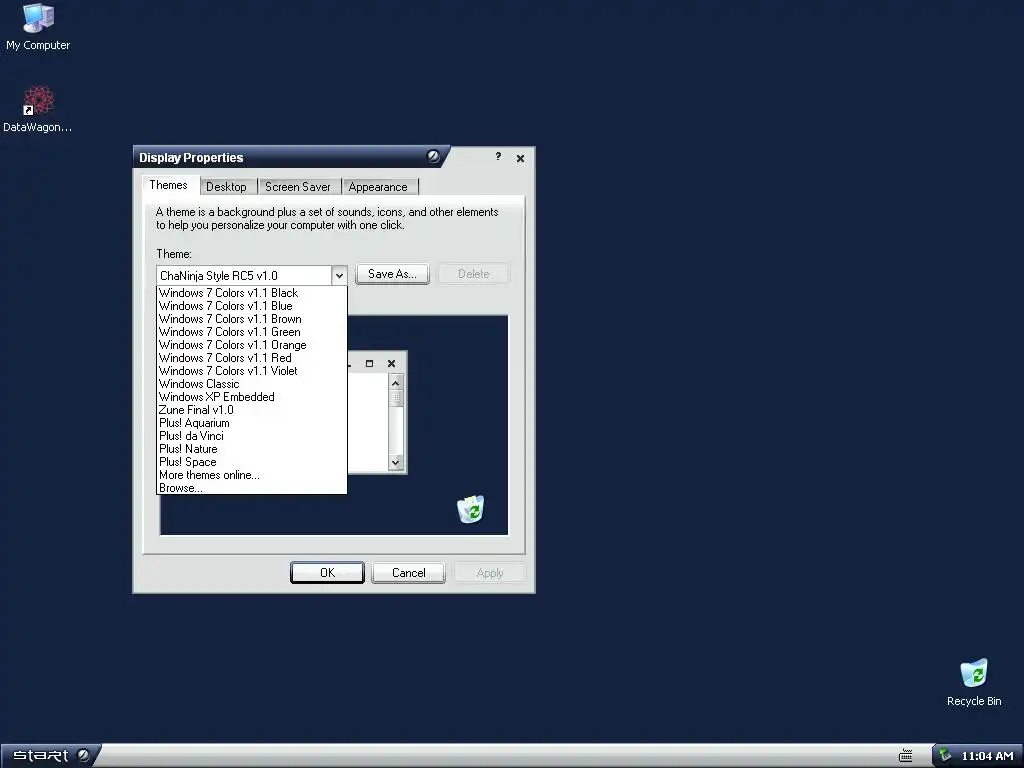Click the clock showing 11:04 AM
1024x768 pixels.
pyautogui.click(x=987, y=756)
